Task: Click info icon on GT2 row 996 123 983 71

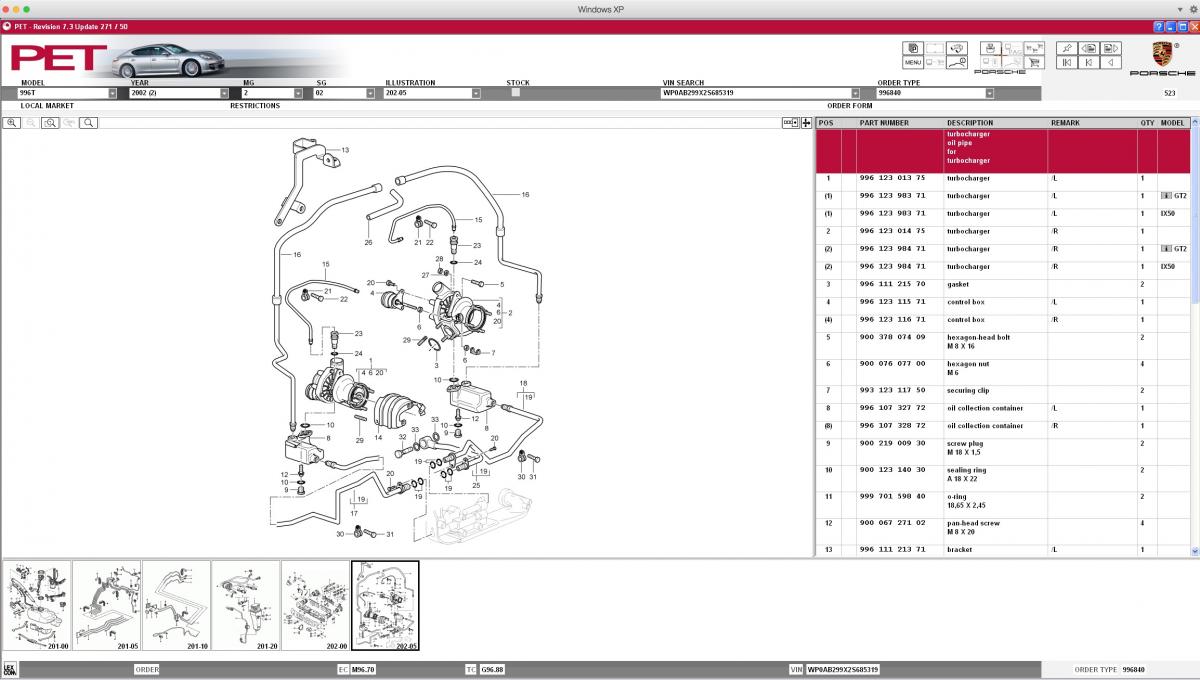Action: [x=1166, y=196]
